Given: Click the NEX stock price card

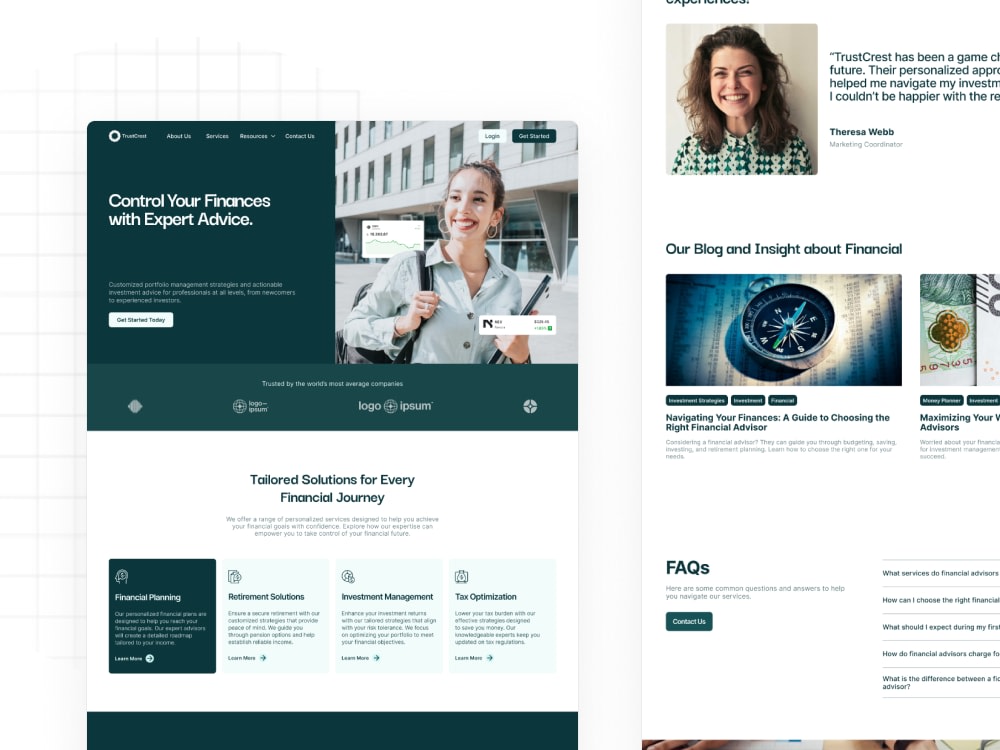Looking at the screenshot, I should tap(517, 325).
